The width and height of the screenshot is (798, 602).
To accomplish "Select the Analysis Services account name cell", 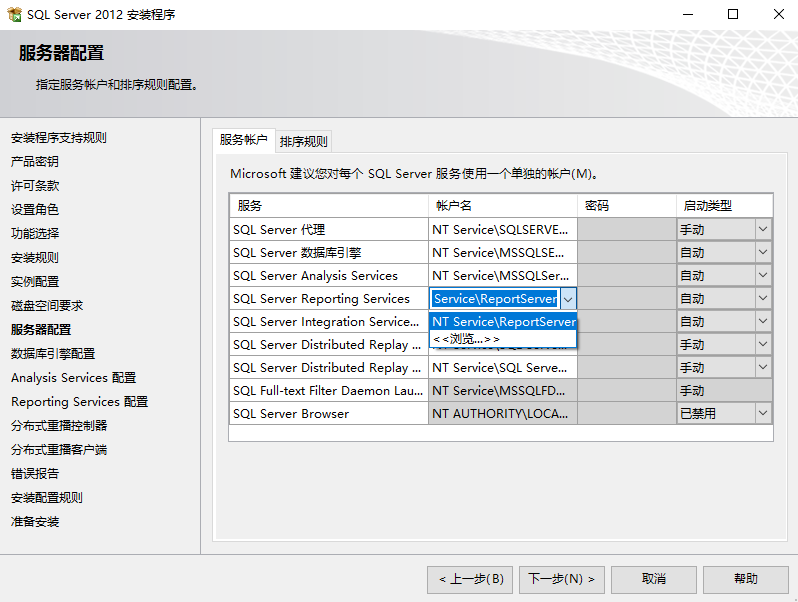I will coord(503,275).
